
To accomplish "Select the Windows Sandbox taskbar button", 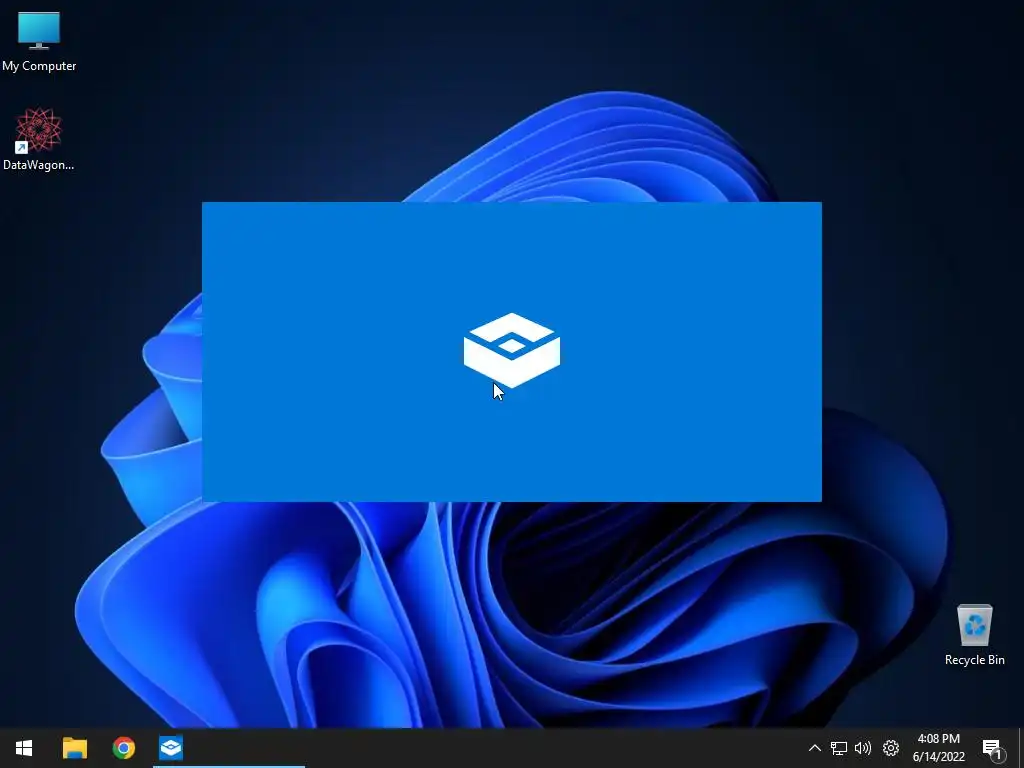I will click(x=171, y=748).
